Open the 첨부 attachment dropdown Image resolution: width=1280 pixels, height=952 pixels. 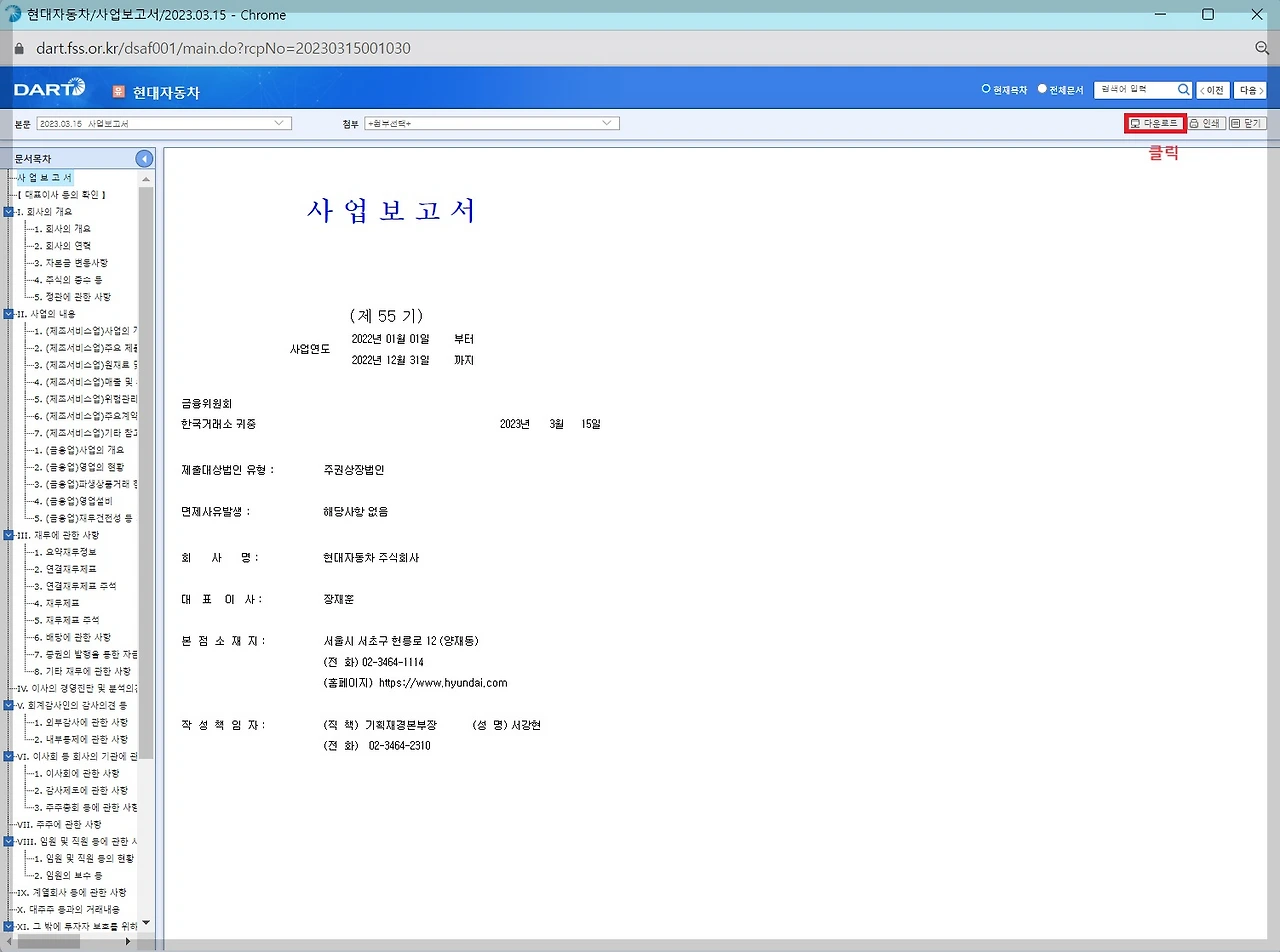(x=492, y=123)
